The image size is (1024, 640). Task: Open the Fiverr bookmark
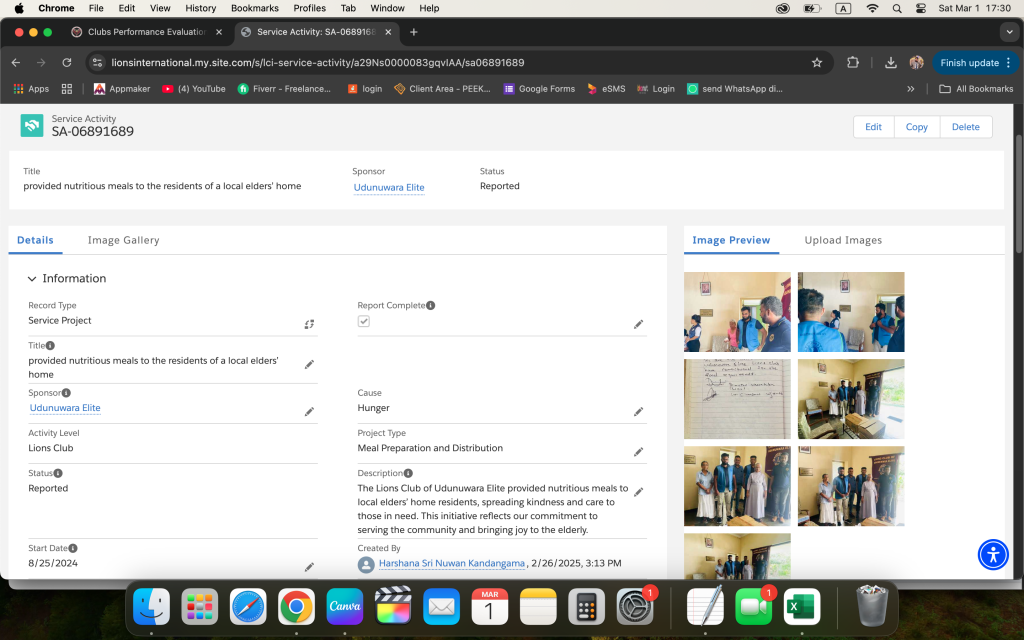point(284,89)
